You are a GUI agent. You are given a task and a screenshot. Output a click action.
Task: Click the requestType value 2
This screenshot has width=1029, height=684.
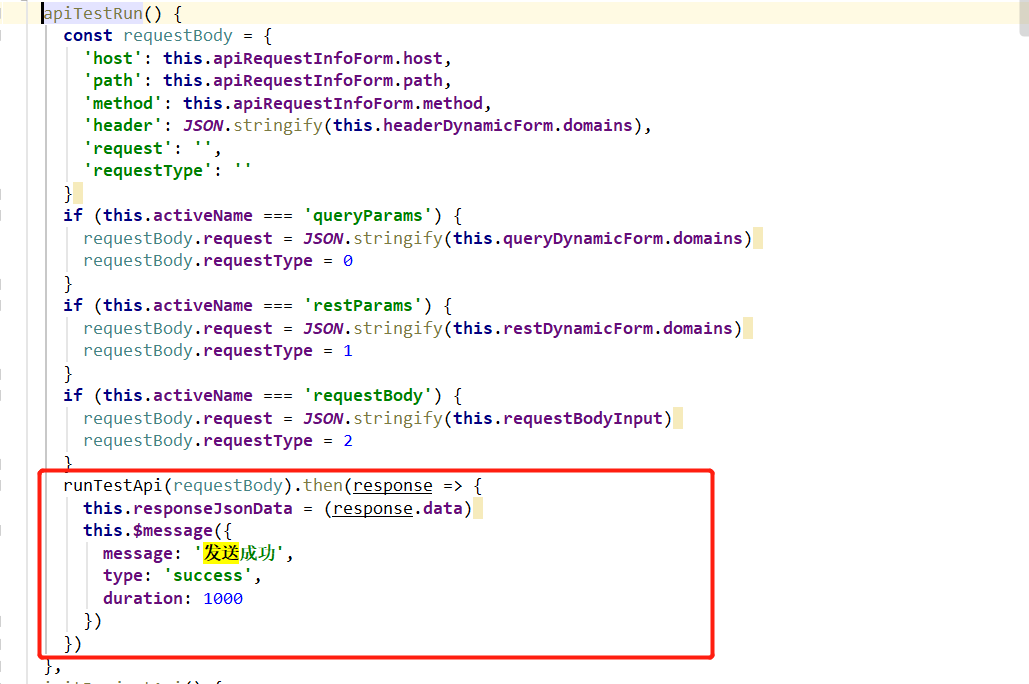(348, 440)
